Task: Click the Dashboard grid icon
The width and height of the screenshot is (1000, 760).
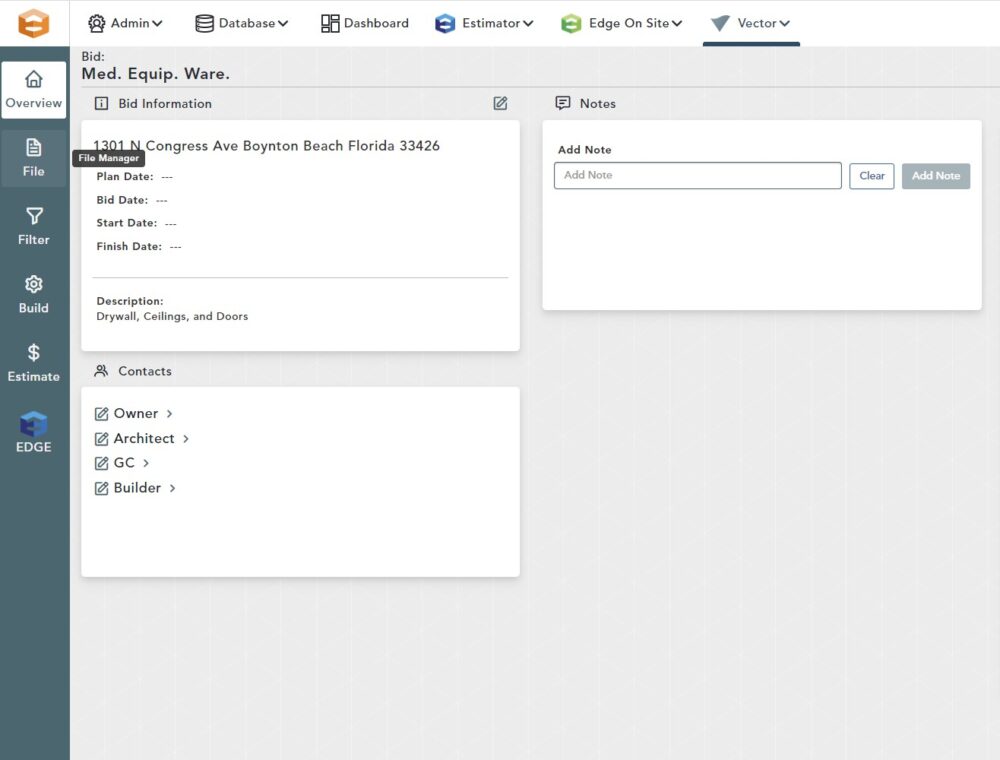Action: (330, 24)
